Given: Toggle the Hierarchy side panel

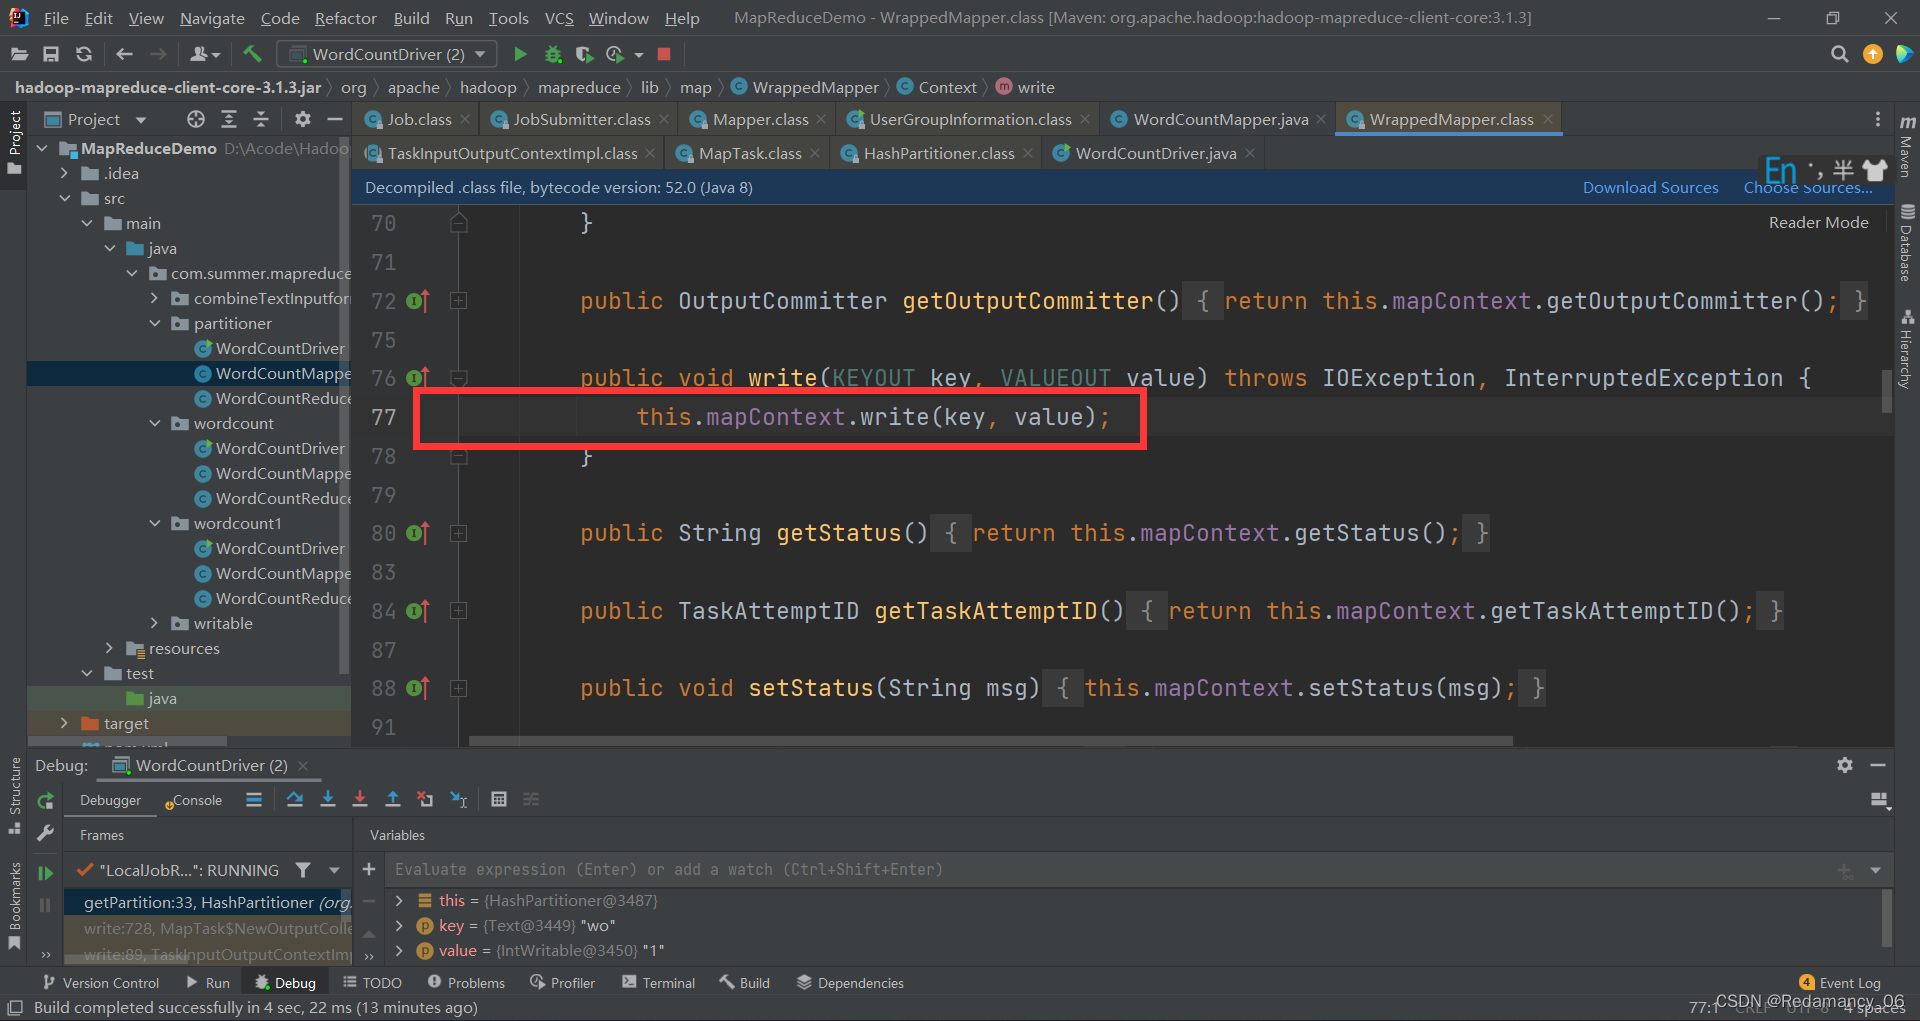Looking at the screenshot, I should coord(1907,349).
